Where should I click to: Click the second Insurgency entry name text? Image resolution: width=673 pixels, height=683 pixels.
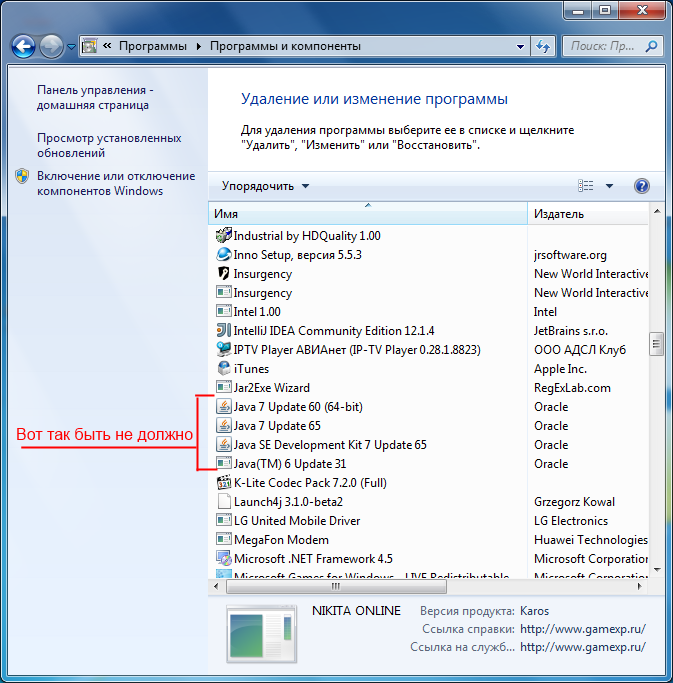click(x=263, y=293)
